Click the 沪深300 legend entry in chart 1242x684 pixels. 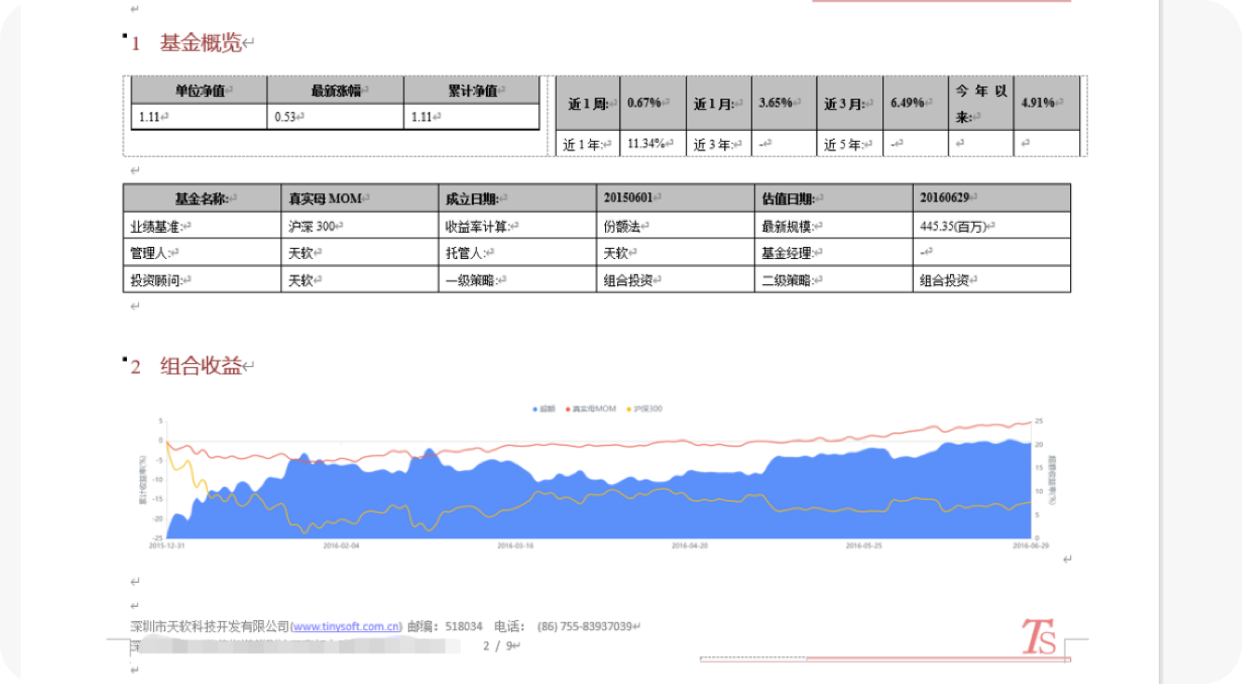coord(645,408)
